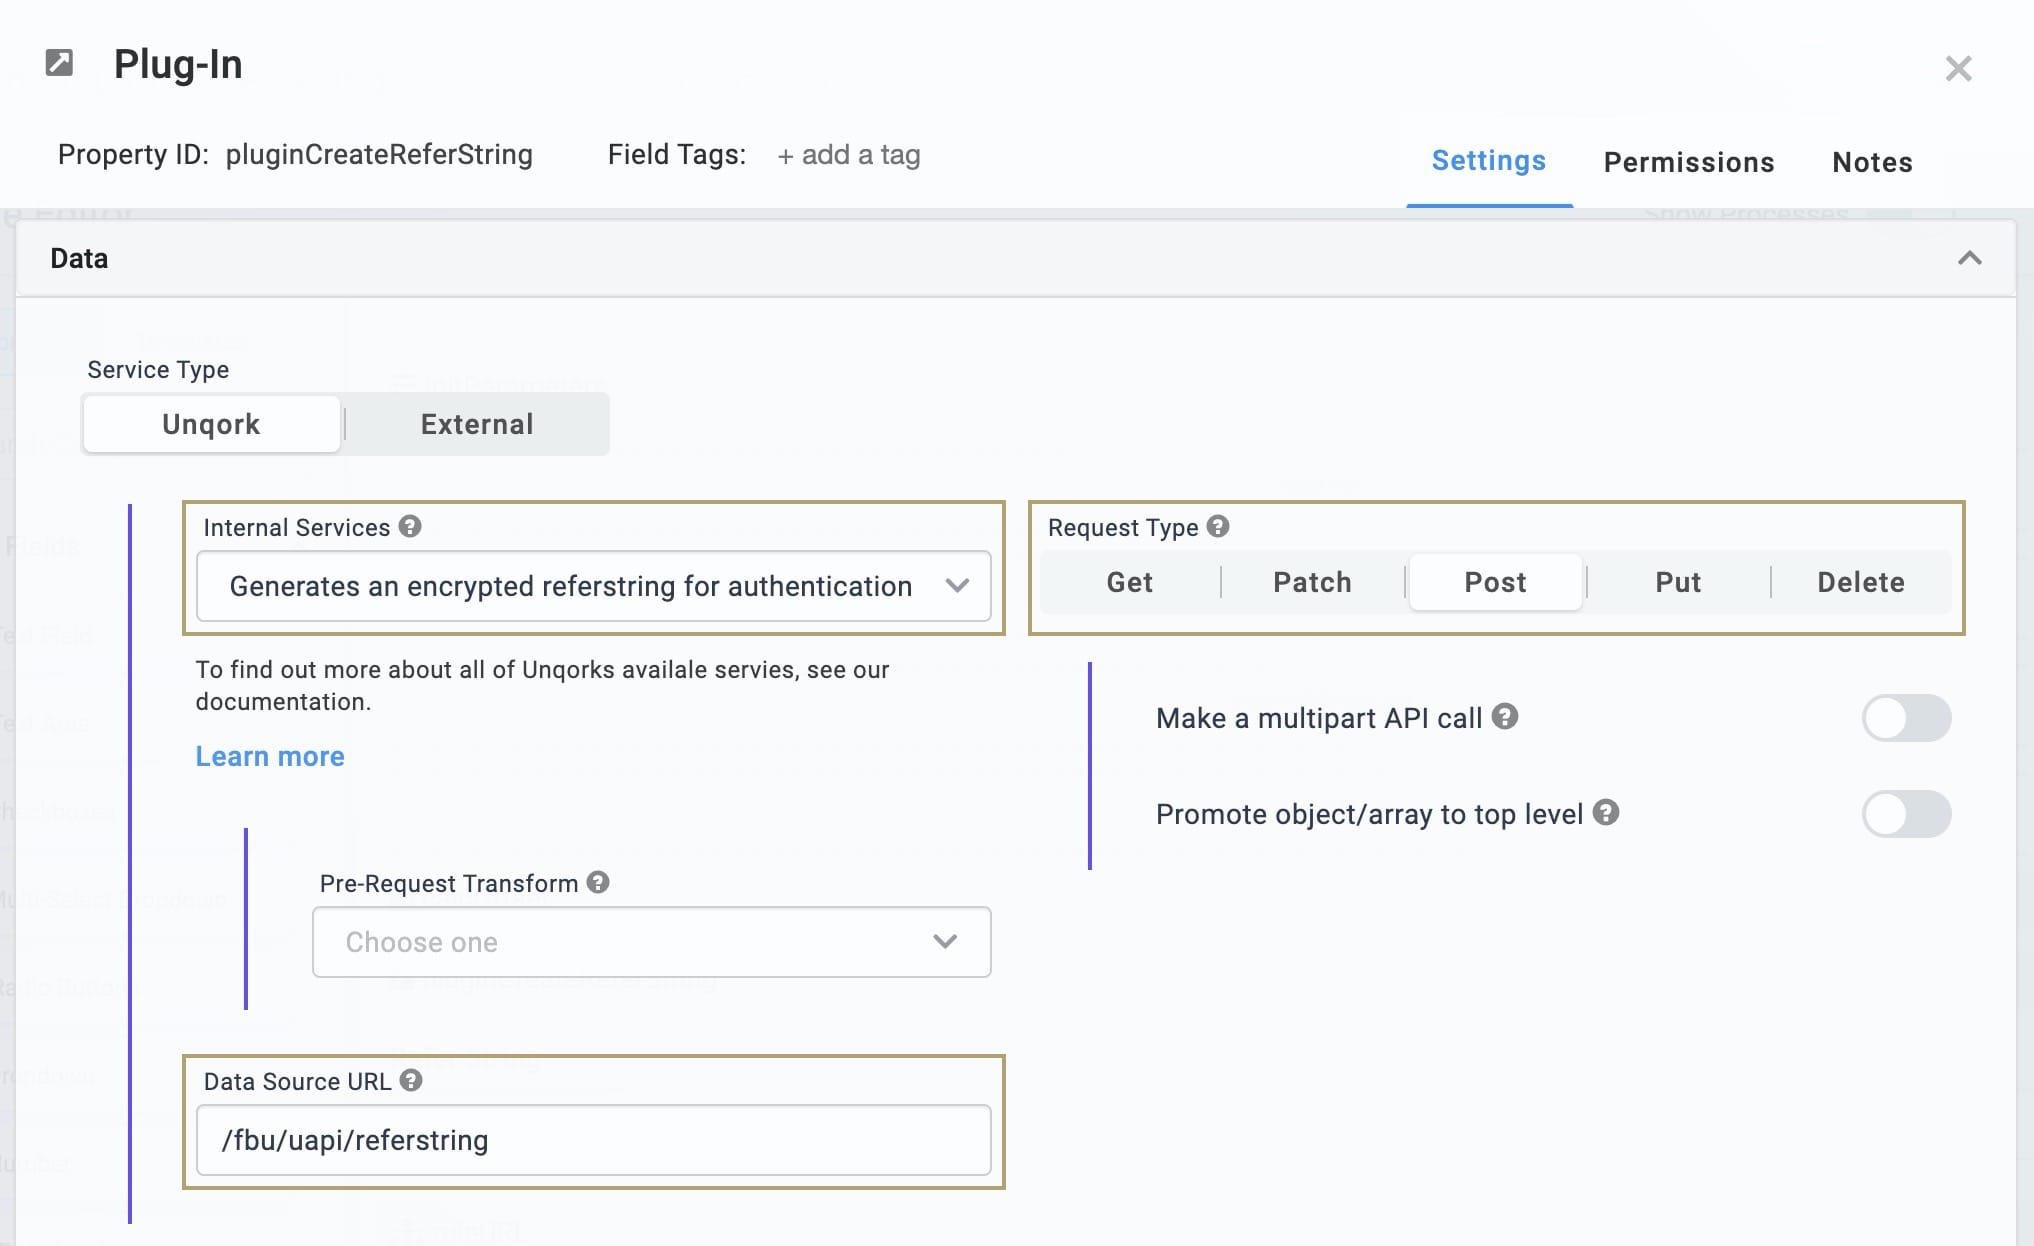The width and height of the screenshot is (2034, 1246).
Task: Click the Data Source URL help icon
Action: (x=411, y=1080)
